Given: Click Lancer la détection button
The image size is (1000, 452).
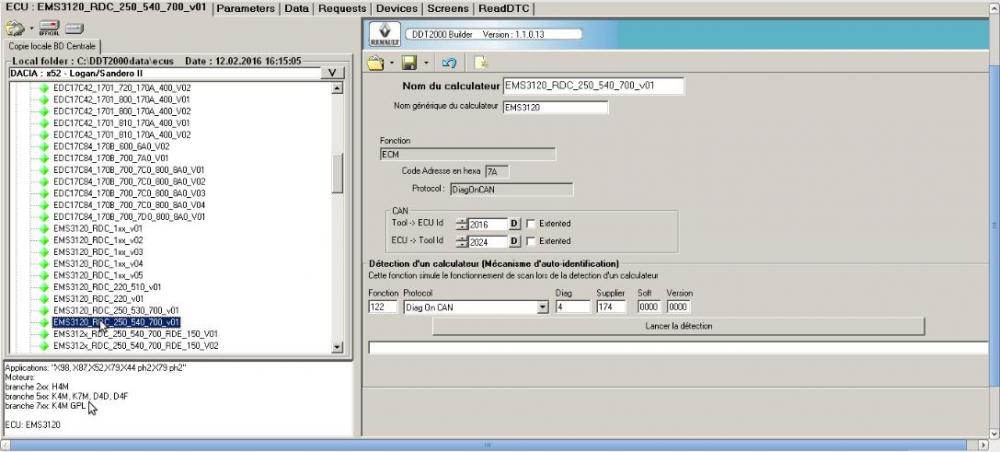Looking at the screenshot, I should pos(679,326).
